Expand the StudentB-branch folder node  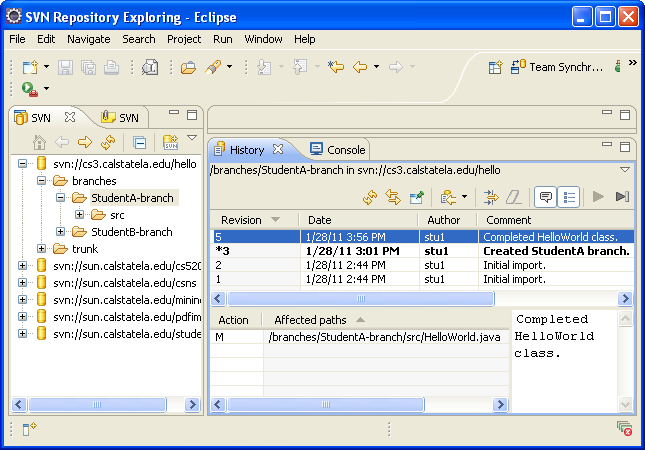coord(61,232)
